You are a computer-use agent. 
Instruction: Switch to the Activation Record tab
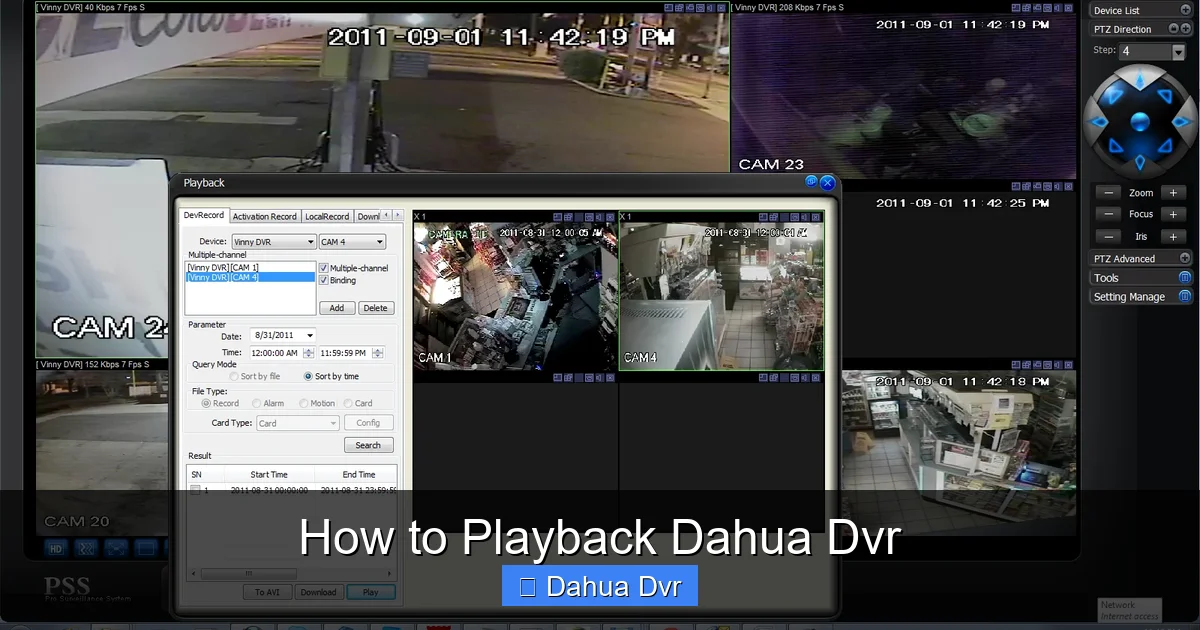[x=264, y=215]
